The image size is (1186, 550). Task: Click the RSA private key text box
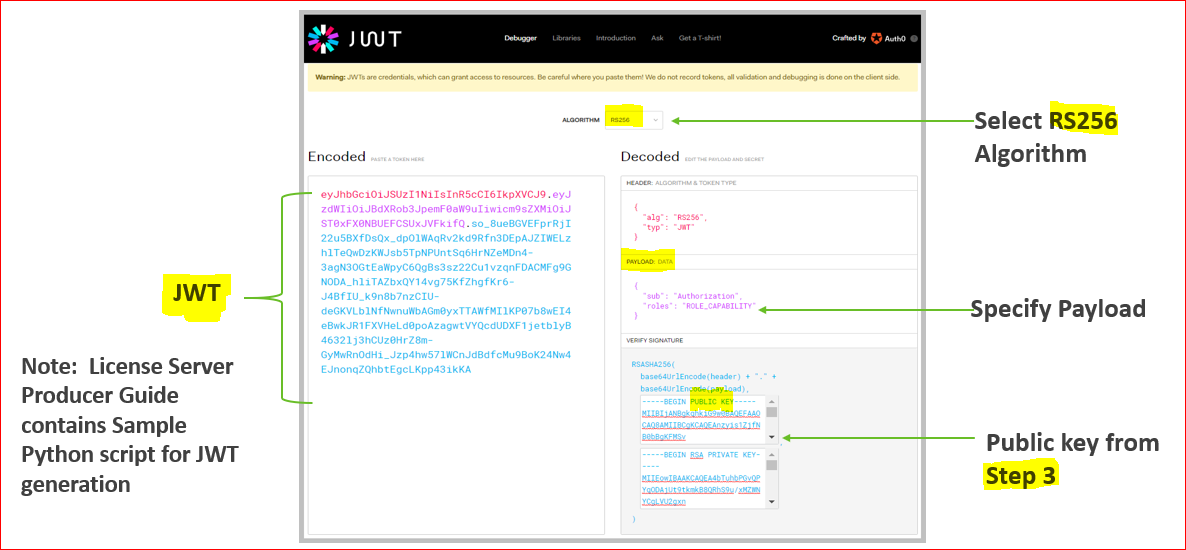coord(703,477)
